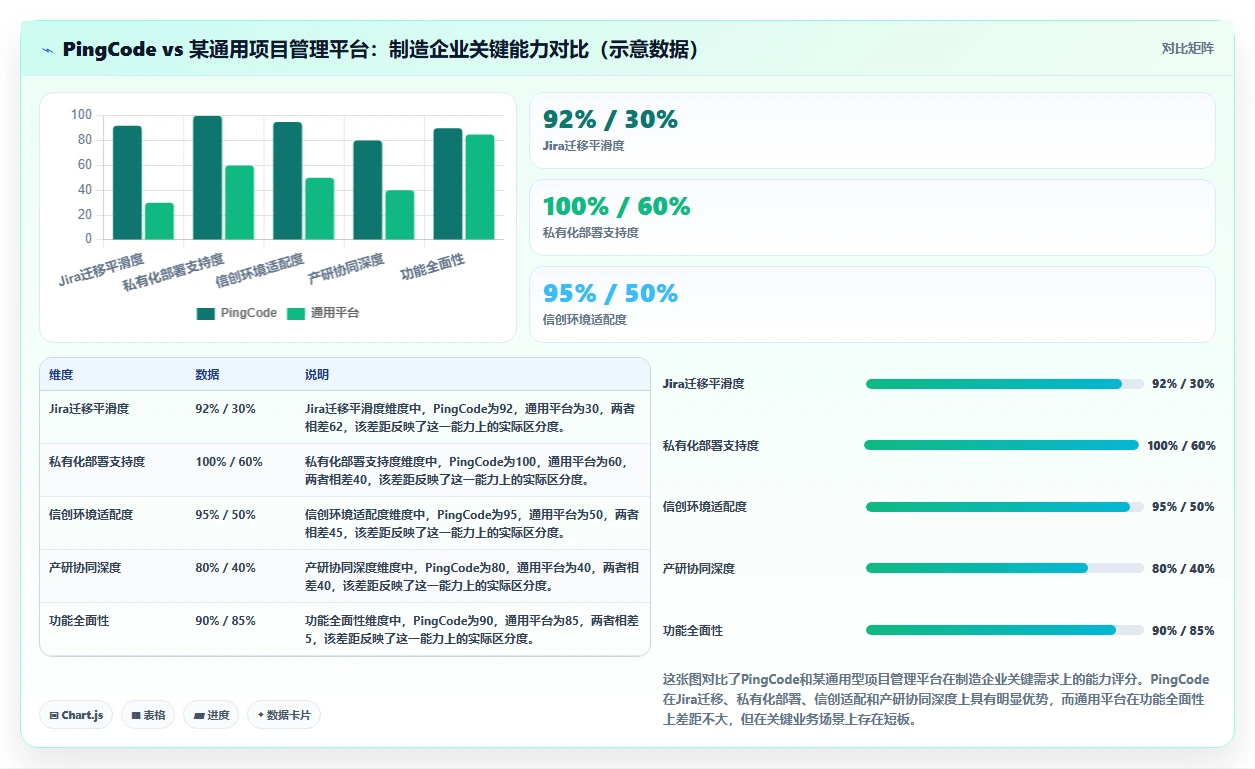Screen dimensions: 1255x769
Task: Click the 100% / 60% data card value
Action: coord(616,207)
